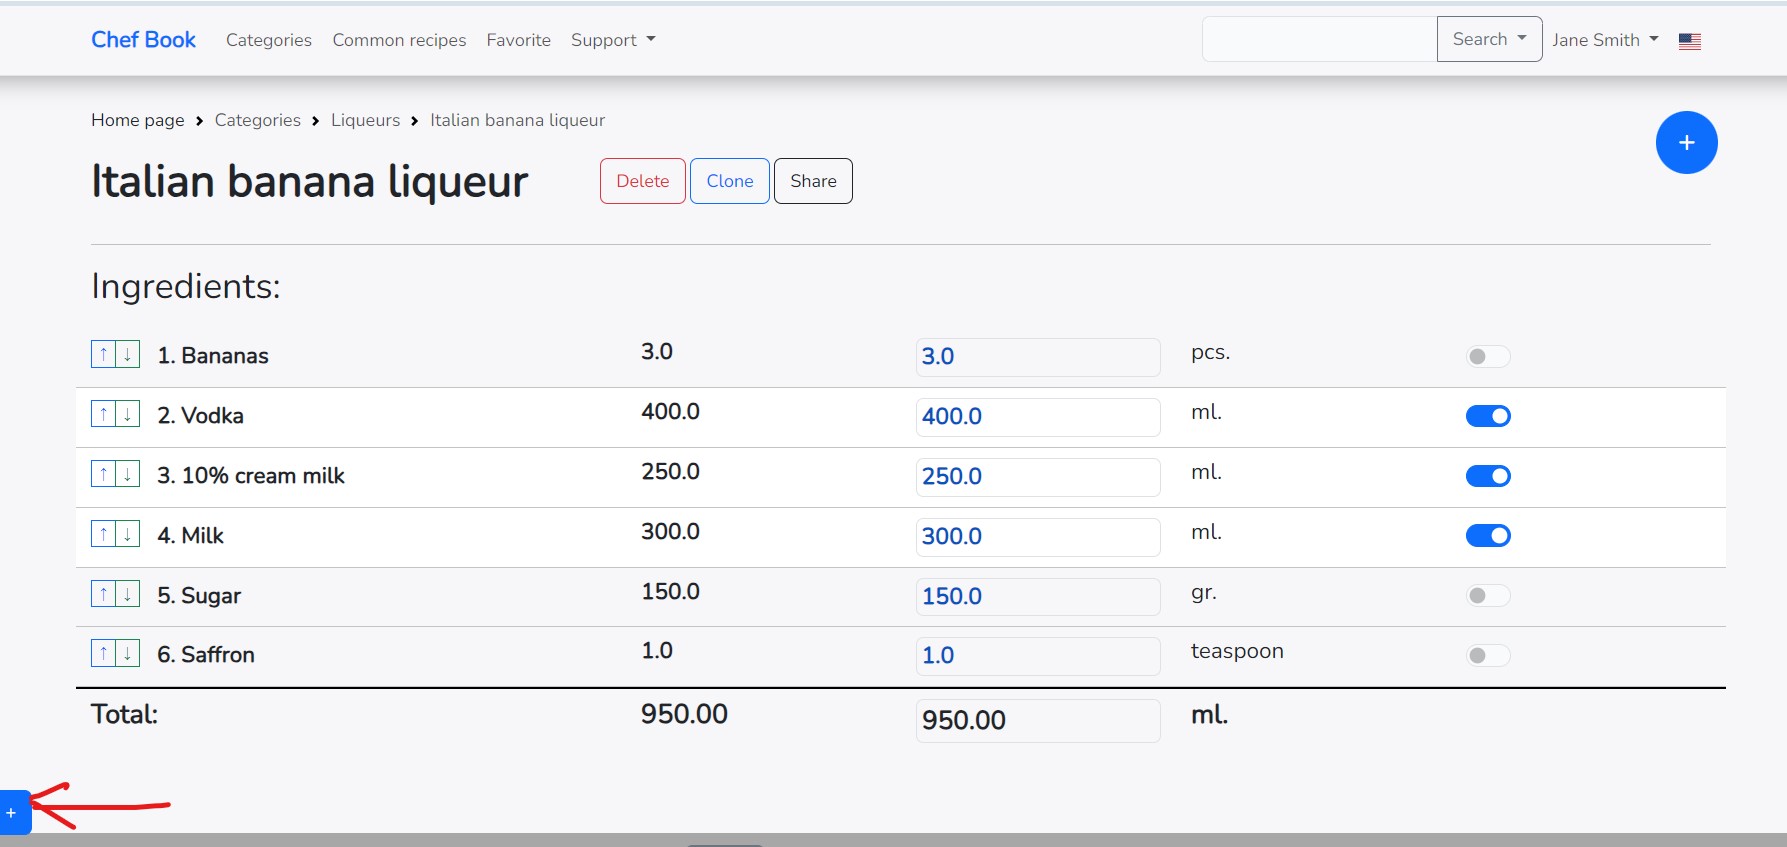1787x847 pixels.
Task: Open the Search dropdown button
Action: pos(1488,39)
